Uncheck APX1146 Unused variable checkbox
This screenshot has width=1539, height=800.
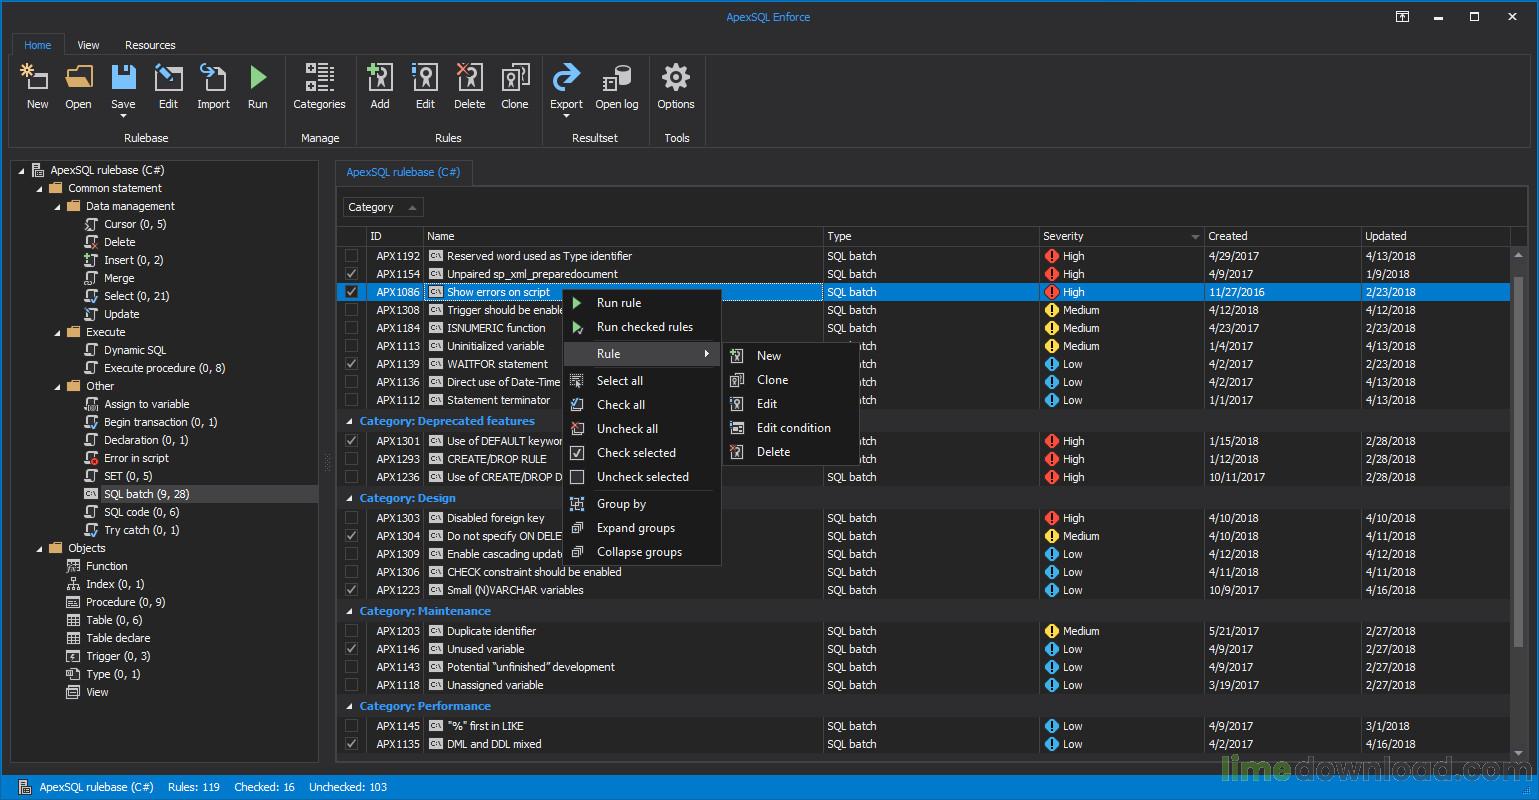(x=351, y=649)
